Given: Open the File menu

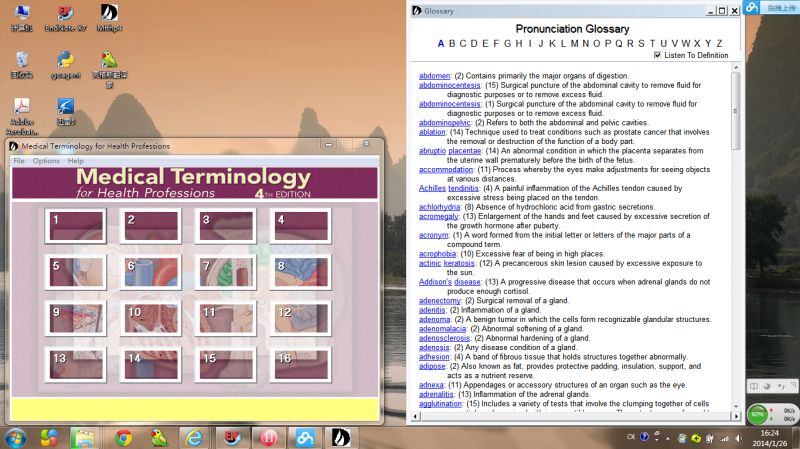Looking at the screenshot, I should tap(19, 161).
